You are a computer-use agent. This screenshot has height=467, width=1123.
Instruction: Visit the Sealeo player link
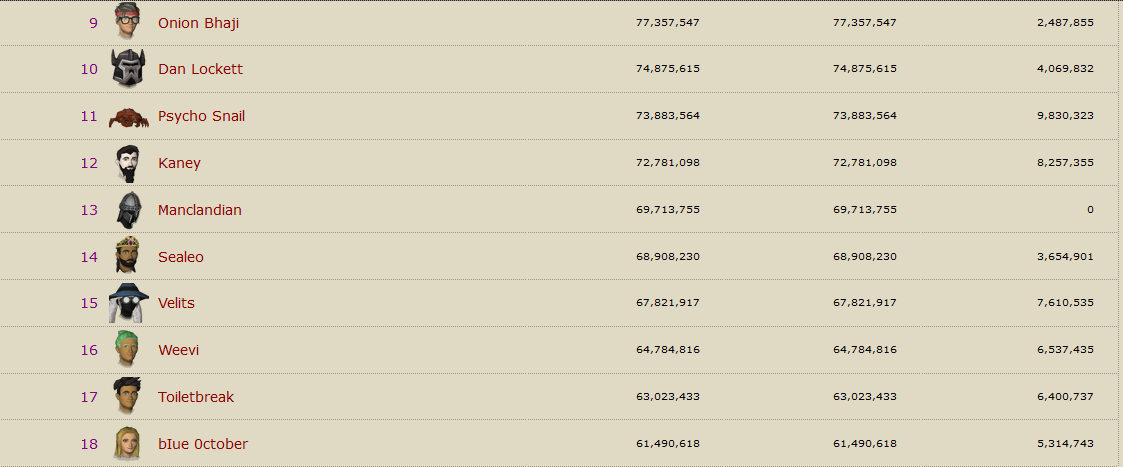pyautogui.click(x=180, y=257)
